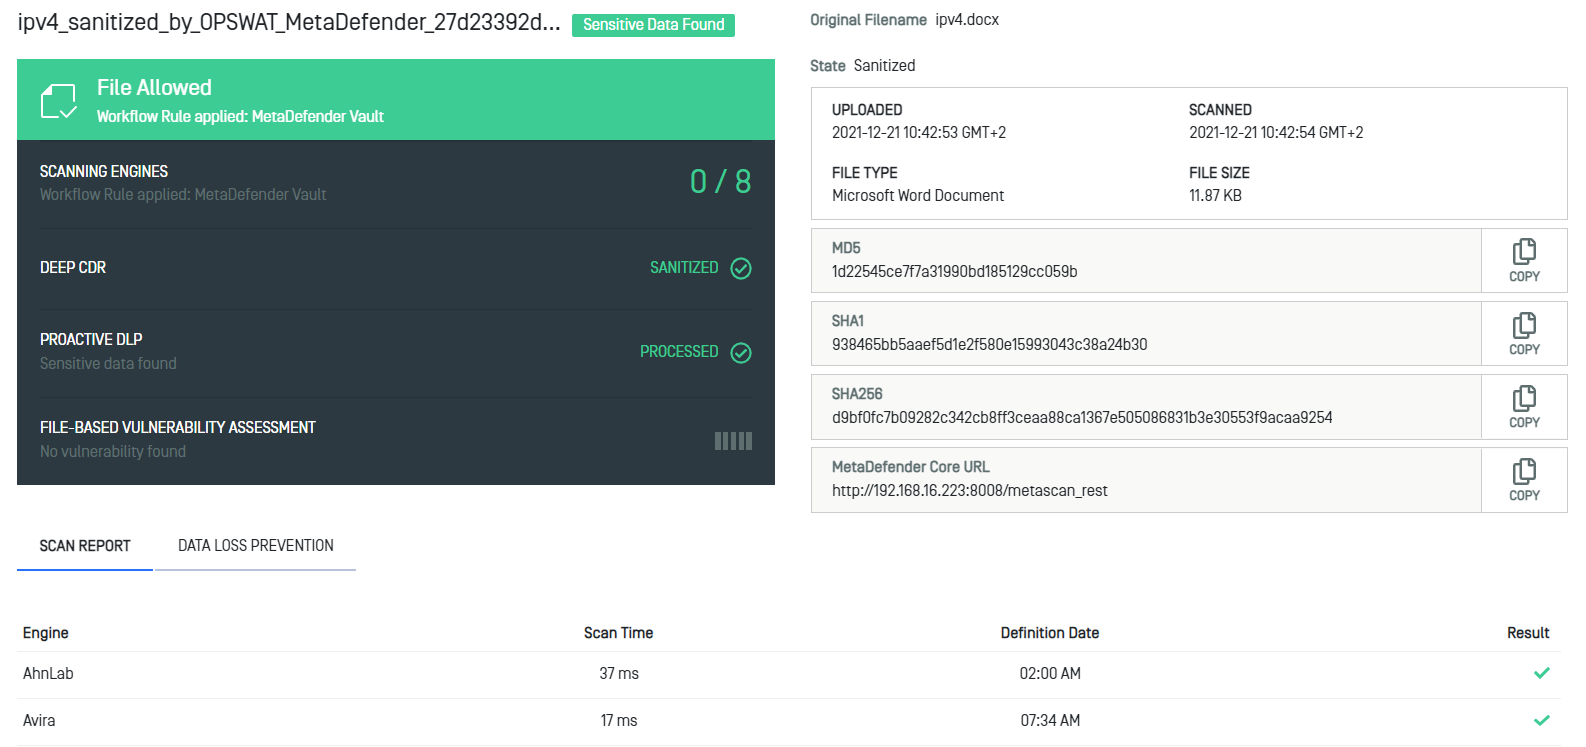Select the Deep CDR row label

tap(73, 268)
